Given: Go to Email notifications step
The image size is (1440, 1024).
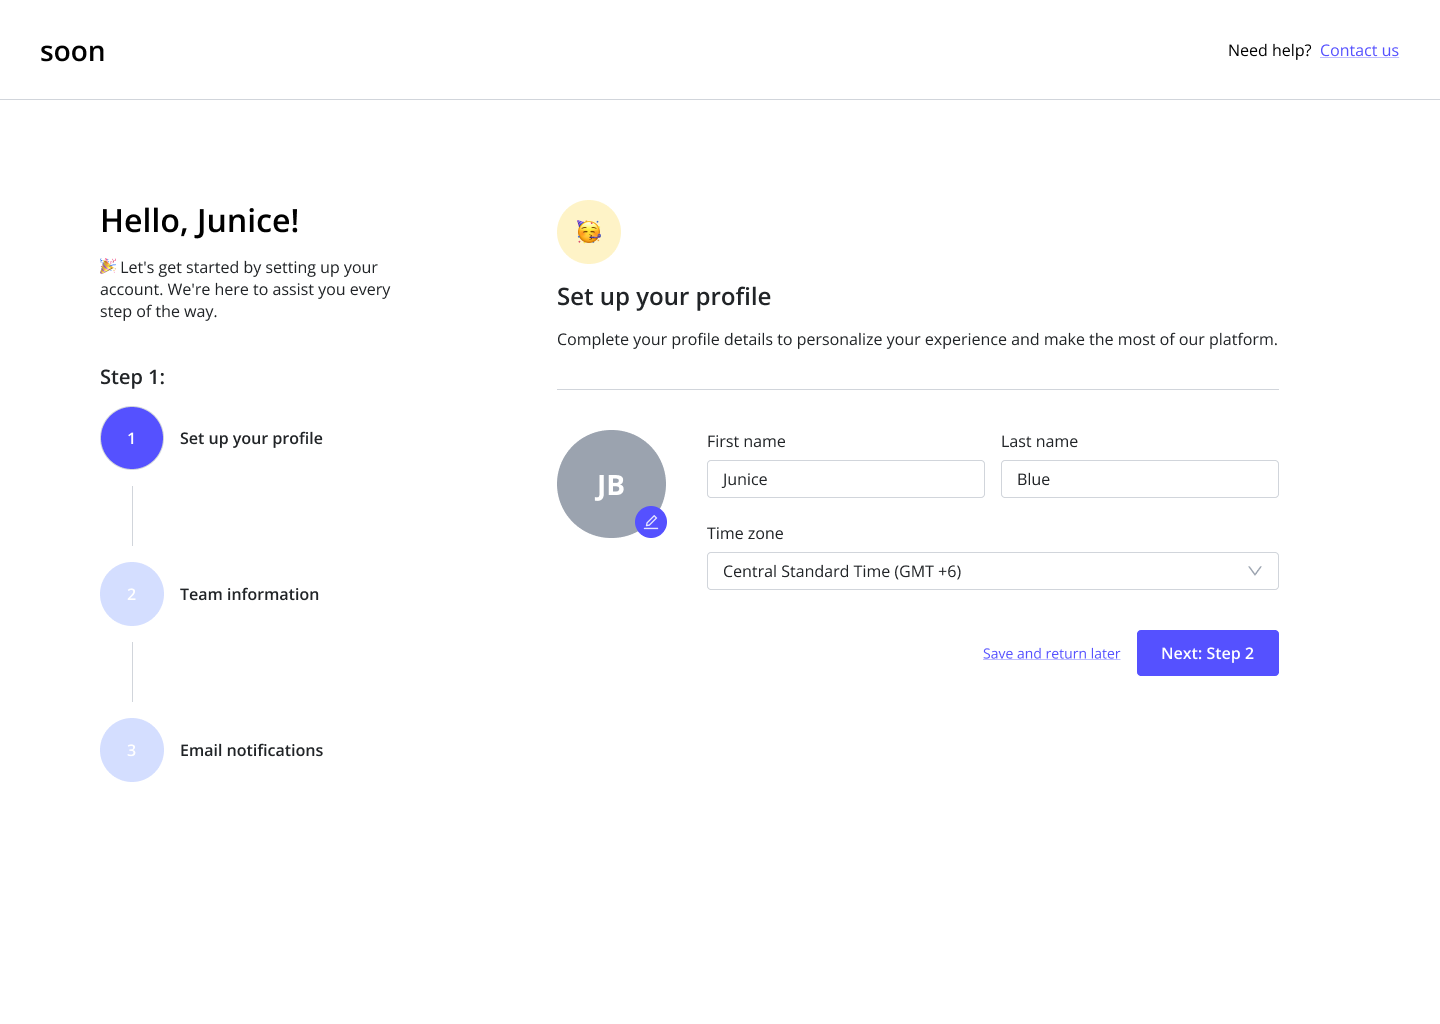Looking at the screenshot, I should [x=251, y=750].
